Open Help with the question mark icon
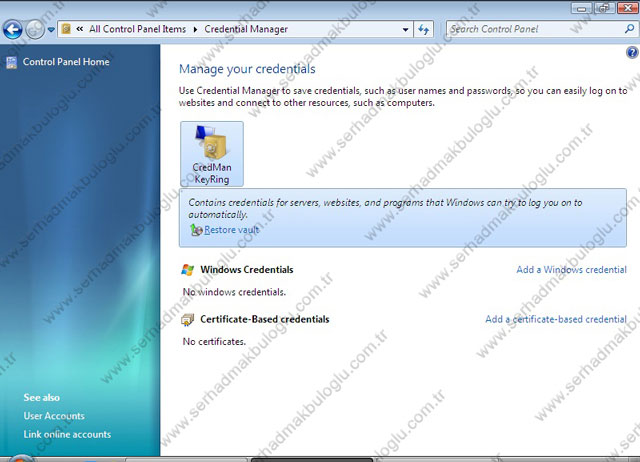The image size is (640, 462). (x=632, y=52)
